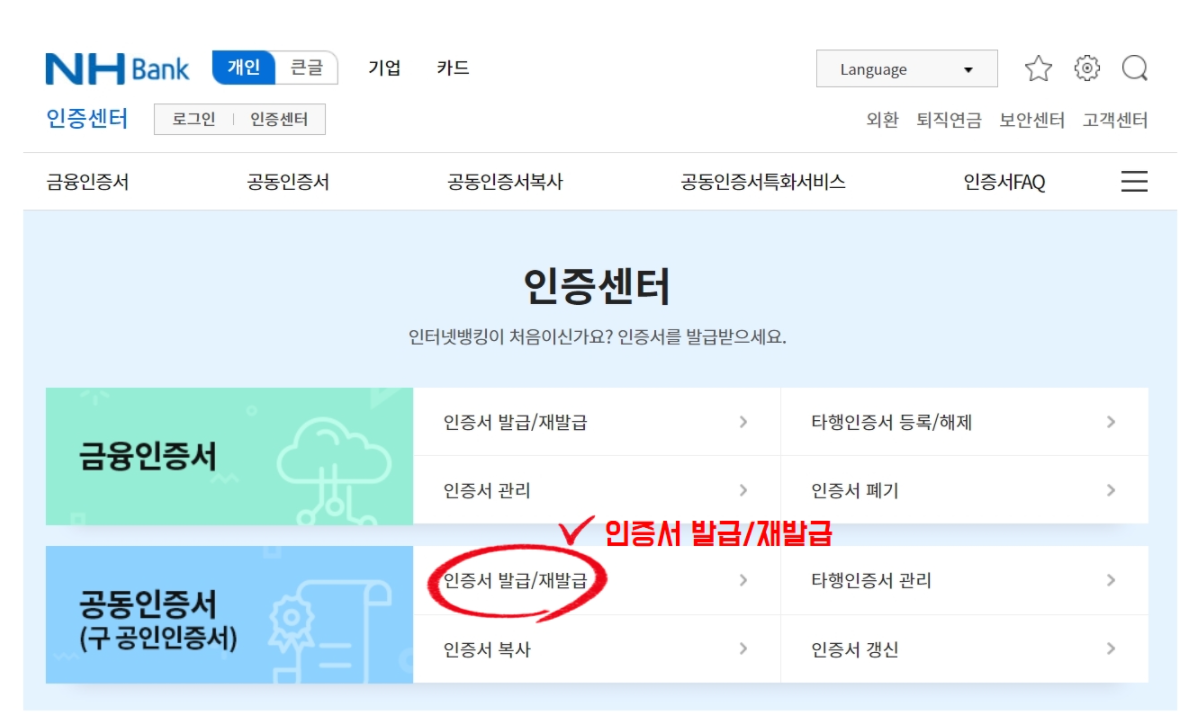This screenshot has height=721, width=1192.
Task: Open 공동인증서 인증서 발급/재발급
Action: coord(597,580)
